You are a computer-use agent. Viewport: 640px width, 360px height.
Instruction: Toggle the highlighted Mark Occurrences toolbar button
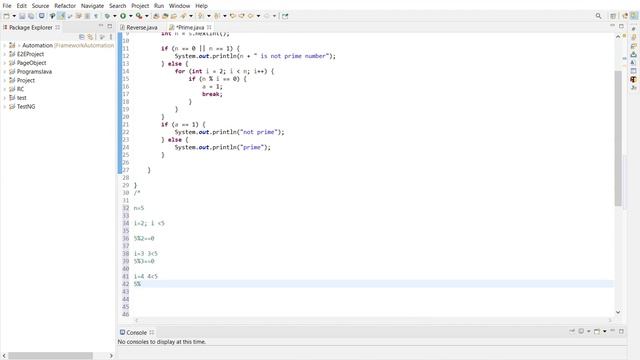pos(61,16)
